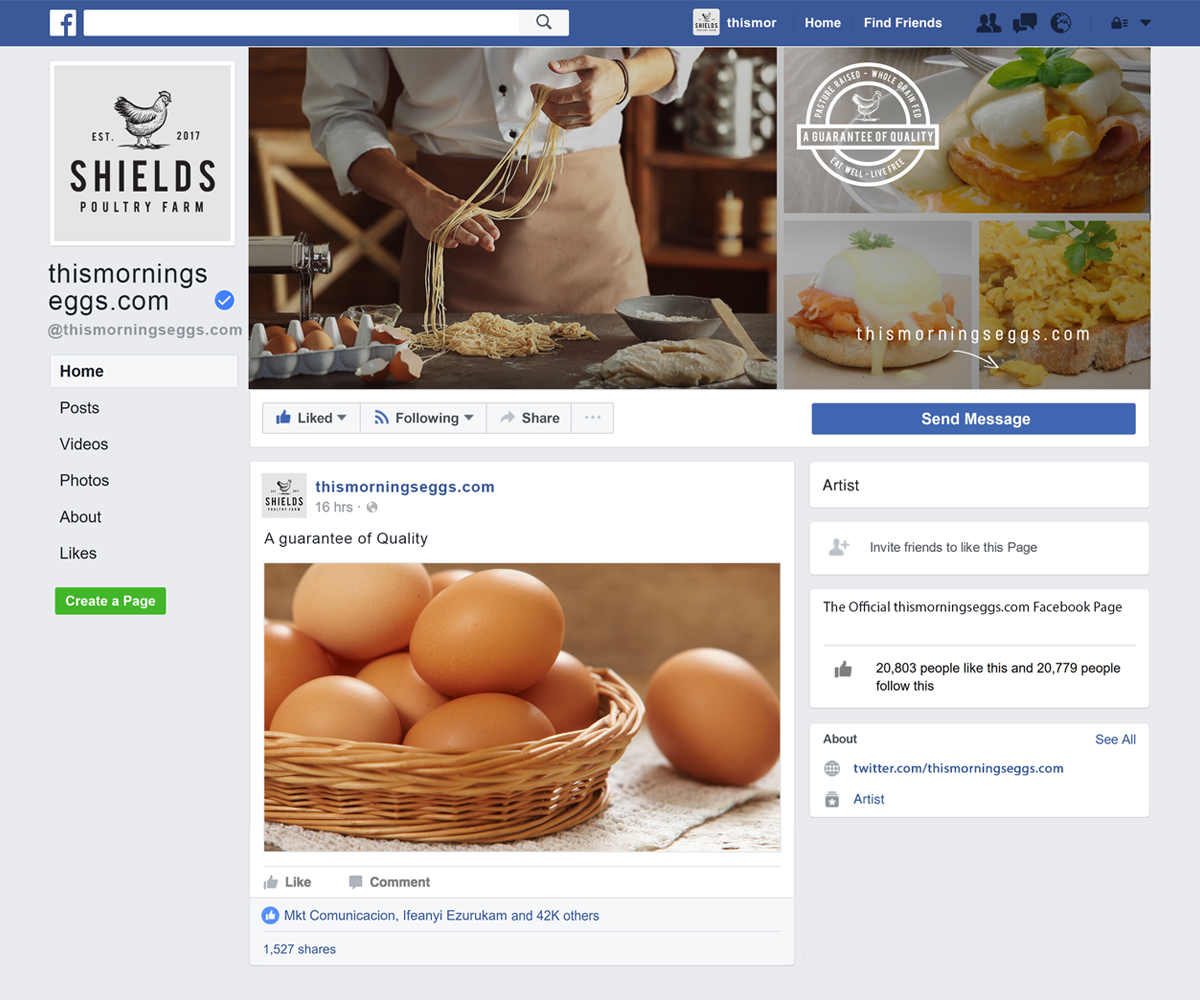Toggle Like on the eggs post

pos(287,882)
